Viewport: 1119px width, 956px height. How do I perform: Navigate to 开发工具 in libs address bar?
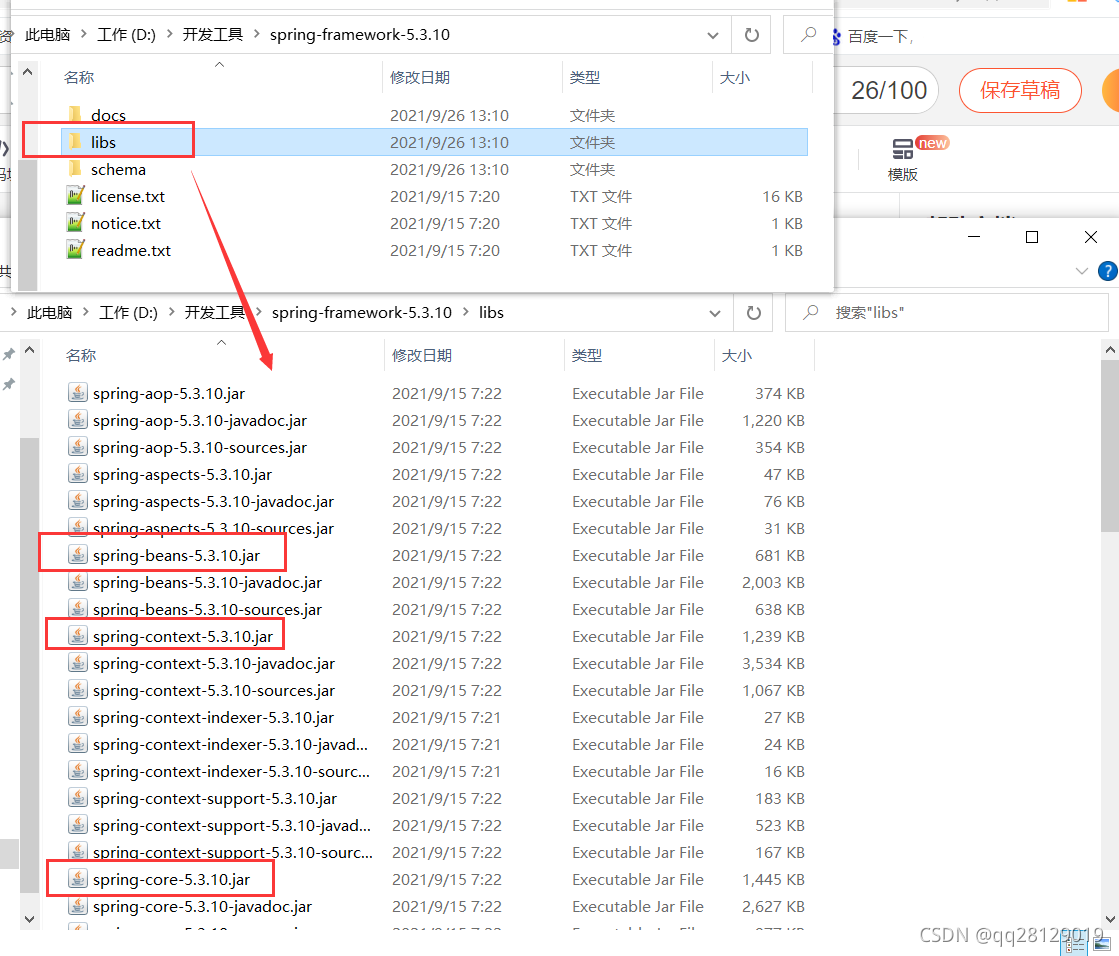214,312
